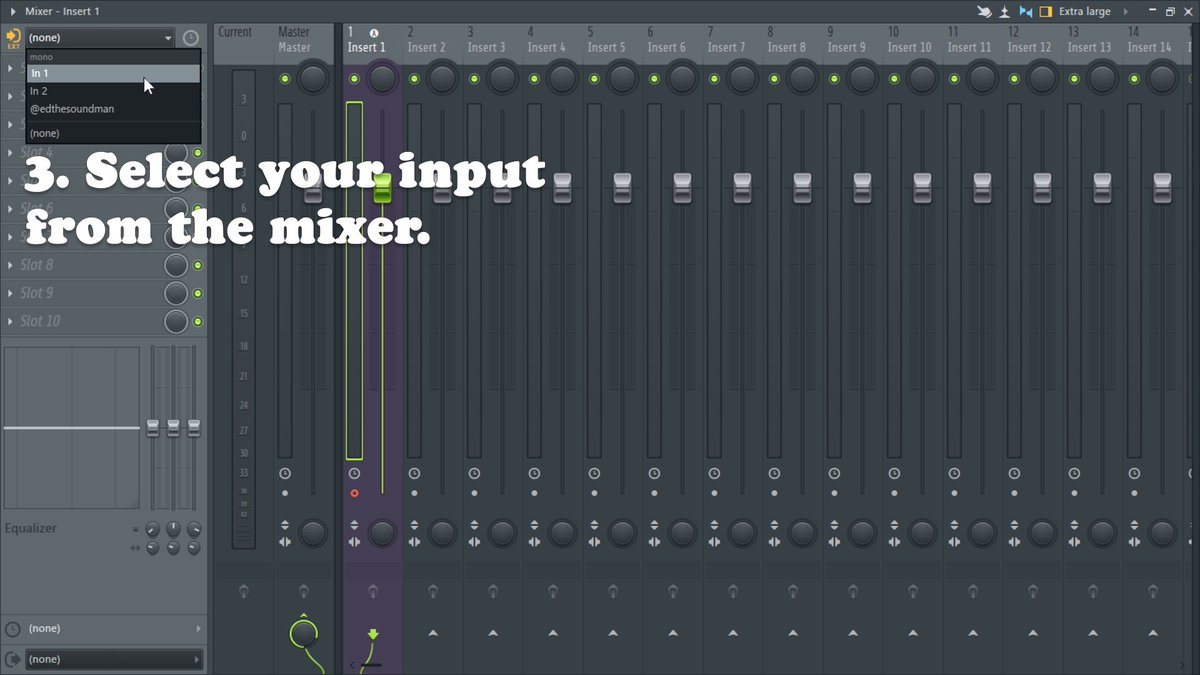Click Insert 1 FX link icon
The width and height of the screenshot is (1200, 675).
pos(373,591)
